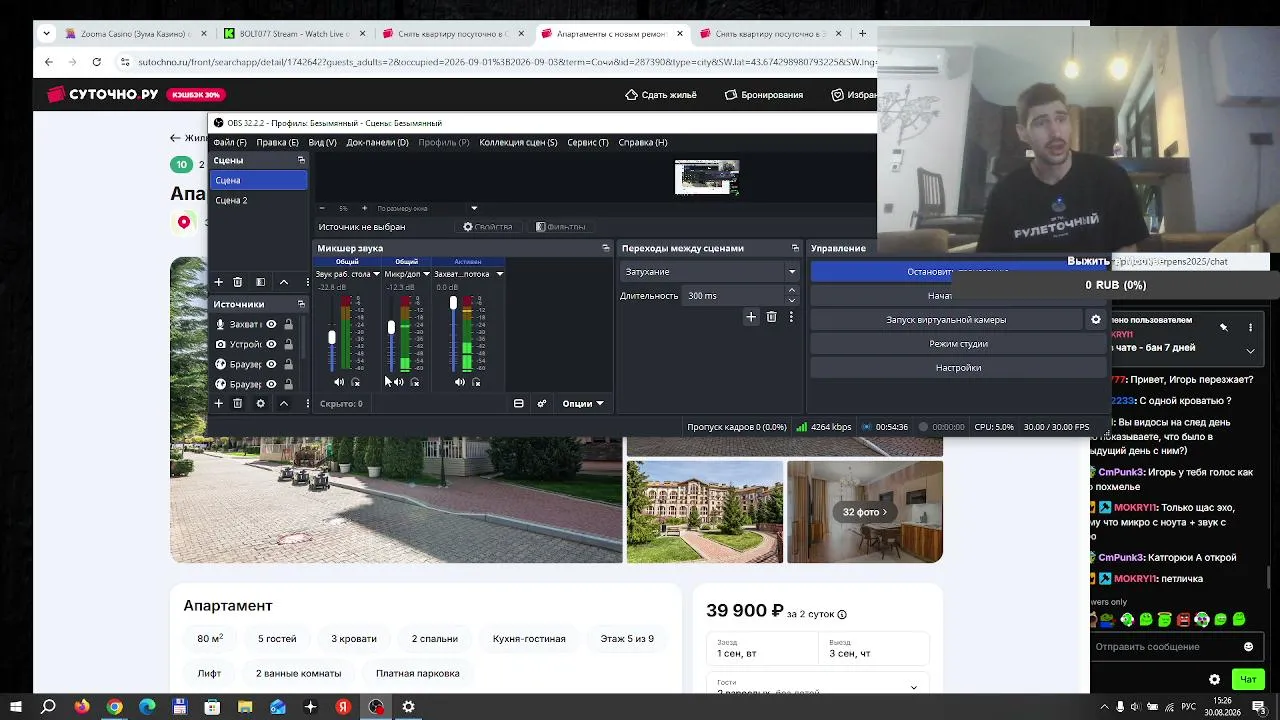Adjust Захват...потока volume slider
Viewport: 1280px width, 720px height.
tap(453, 303)
